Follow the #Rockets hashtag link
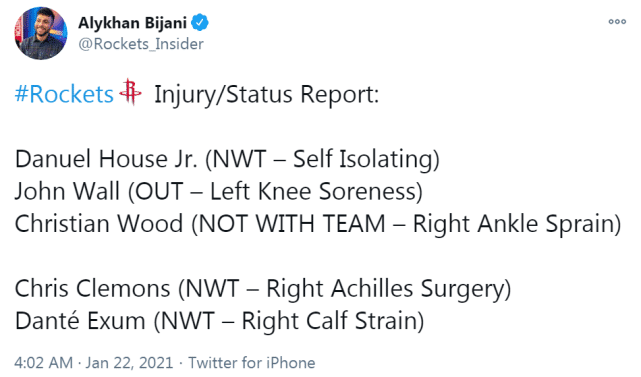Screen dimensions: 641x377 coord(64,94)
